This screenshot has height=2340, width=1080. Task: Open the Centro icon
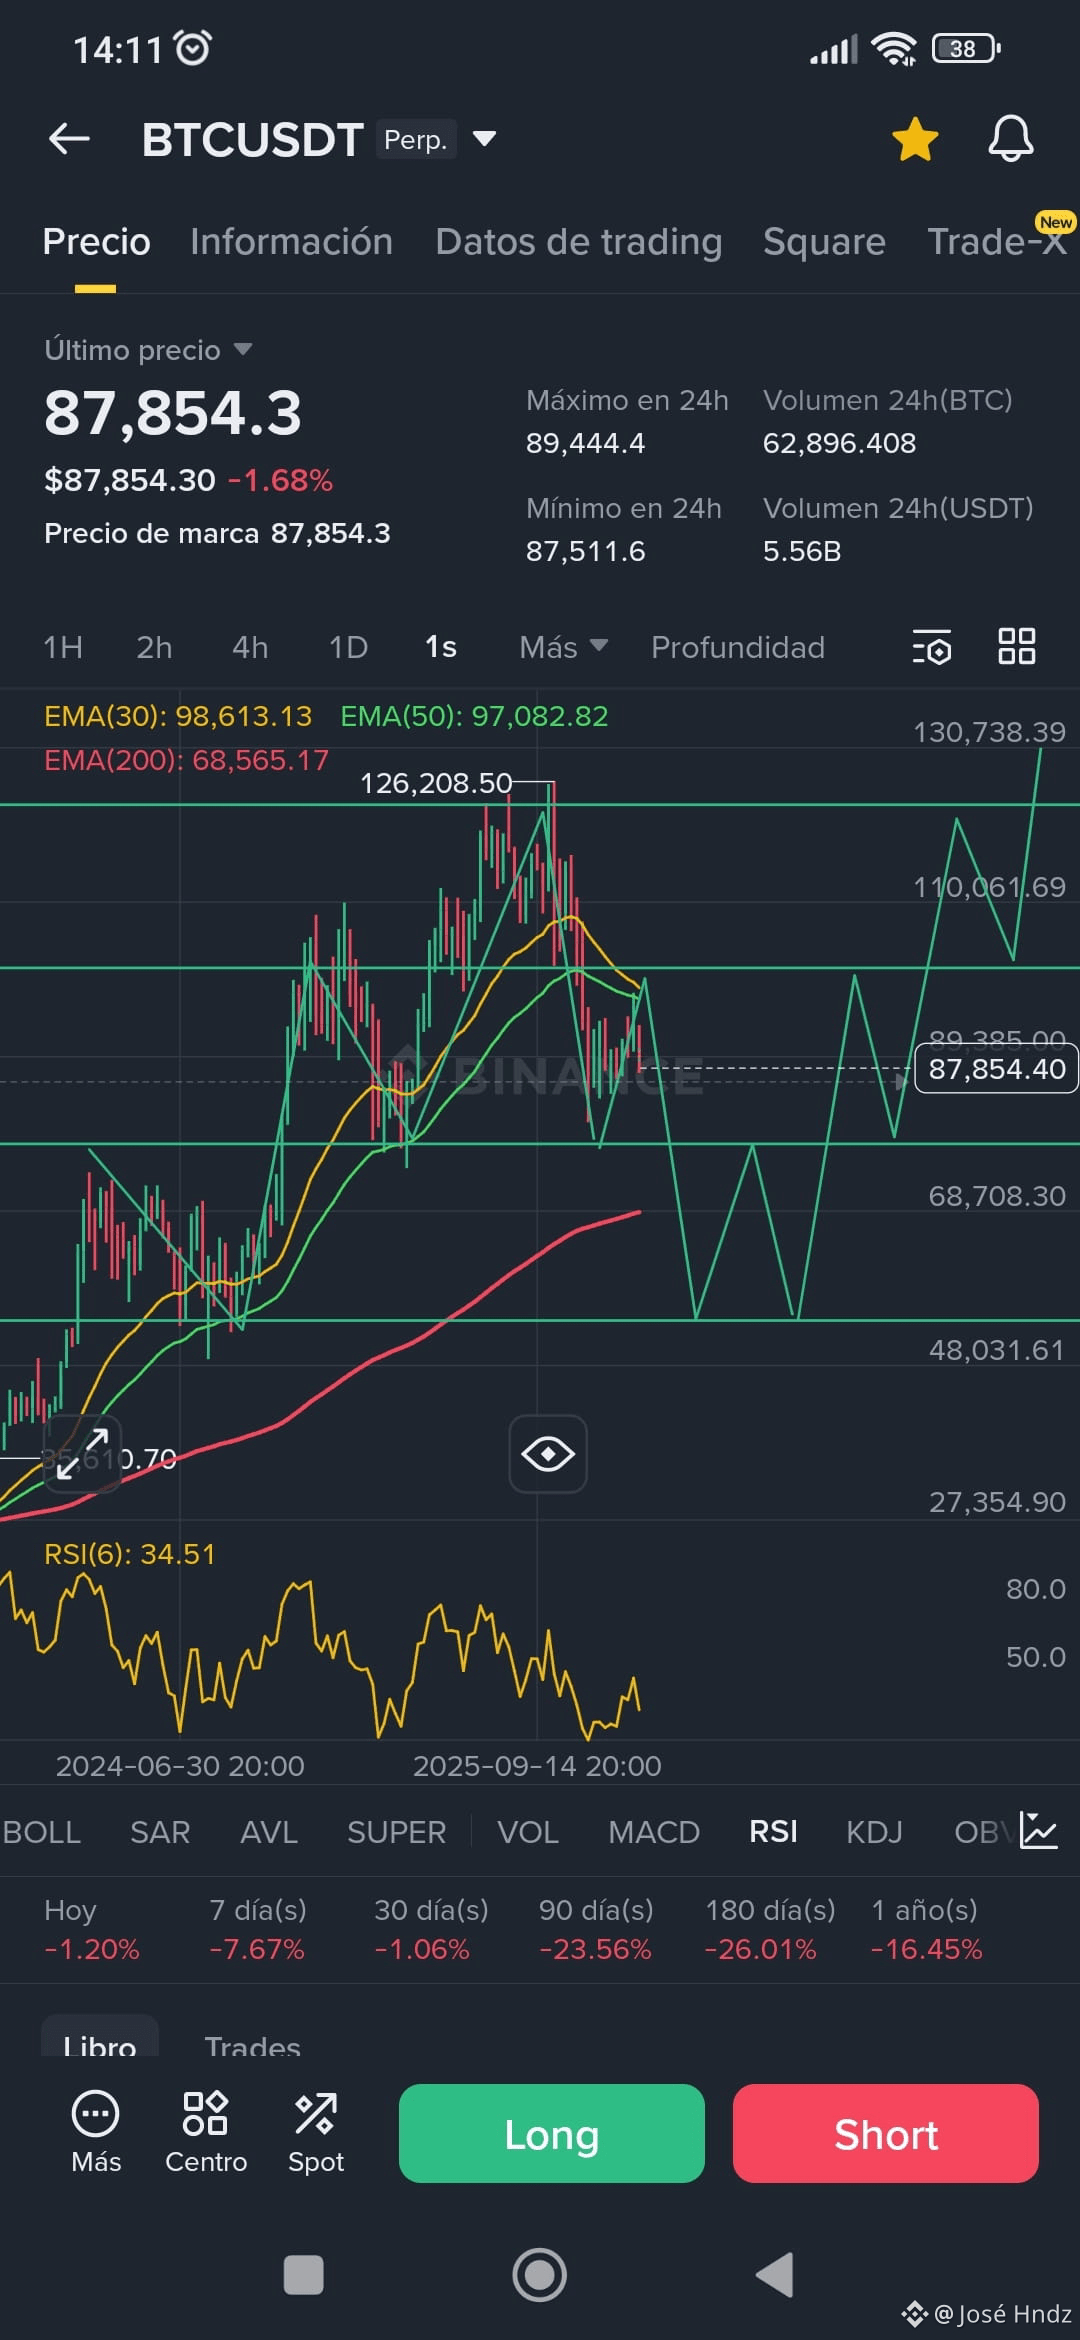click(x=206, y=2132)
